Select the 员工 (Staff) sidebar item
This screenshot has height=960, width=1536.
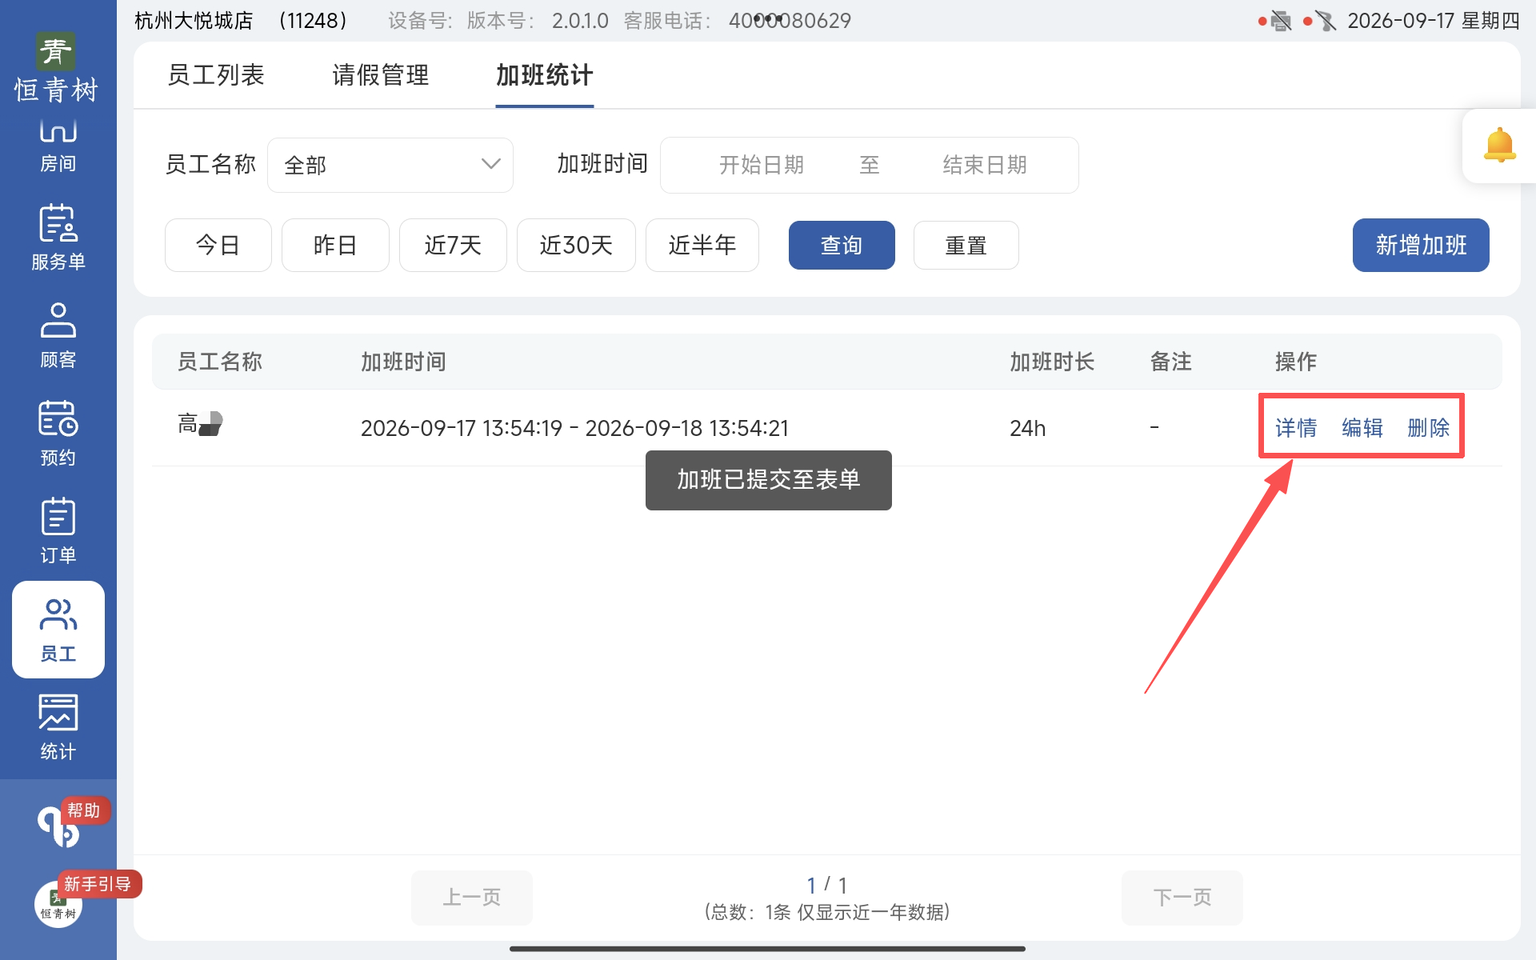[58, 630]
